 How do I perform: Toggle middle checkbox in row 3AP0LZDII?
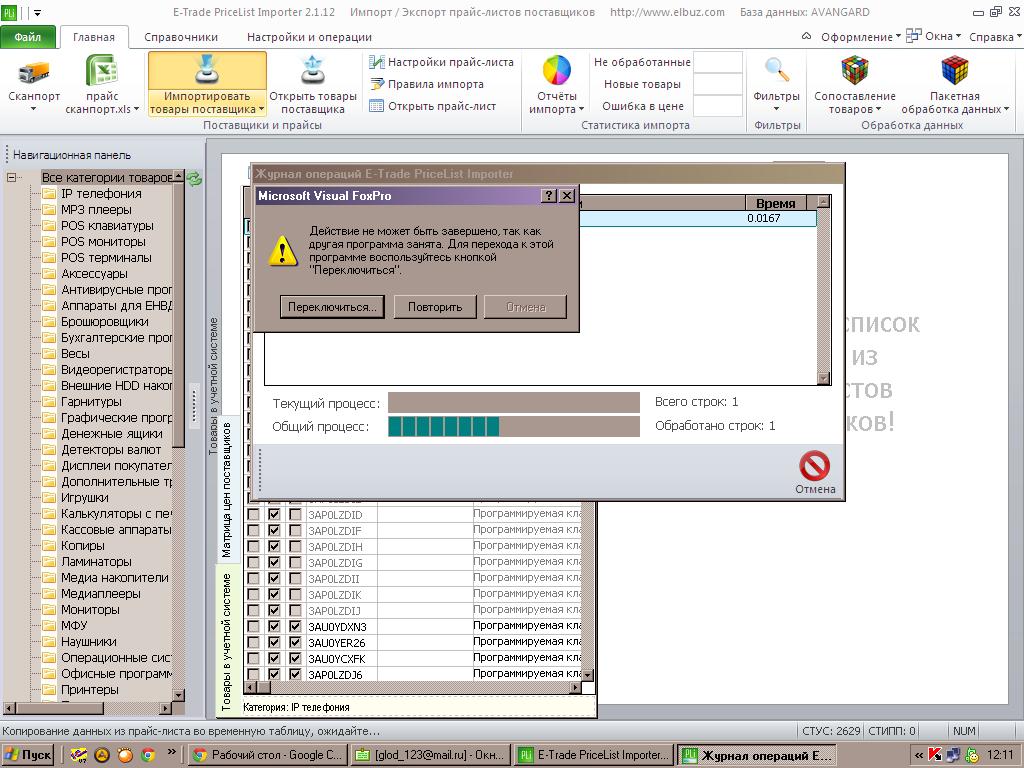(x=274, y=579)
